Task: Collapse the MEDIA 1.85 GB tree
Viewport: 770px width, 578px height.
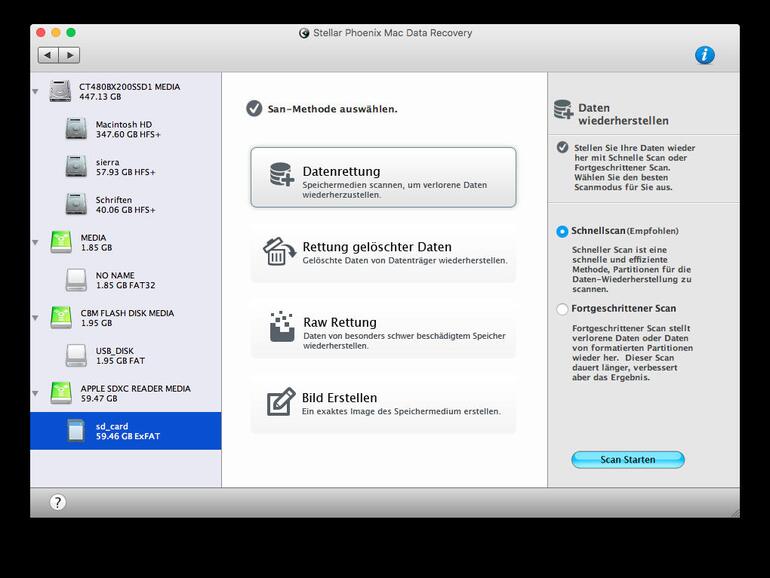Action: tap(35, 243)
